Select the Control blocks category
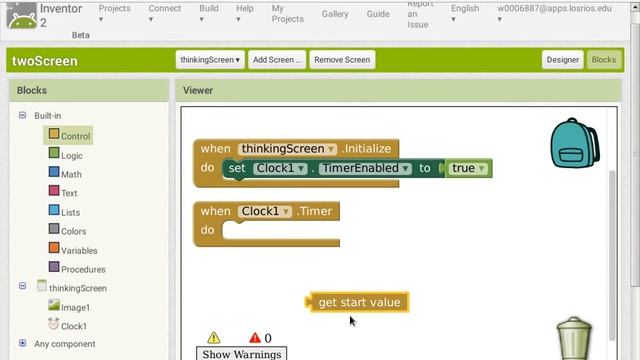Screen dimensions: 640x360 pos(68,135)
